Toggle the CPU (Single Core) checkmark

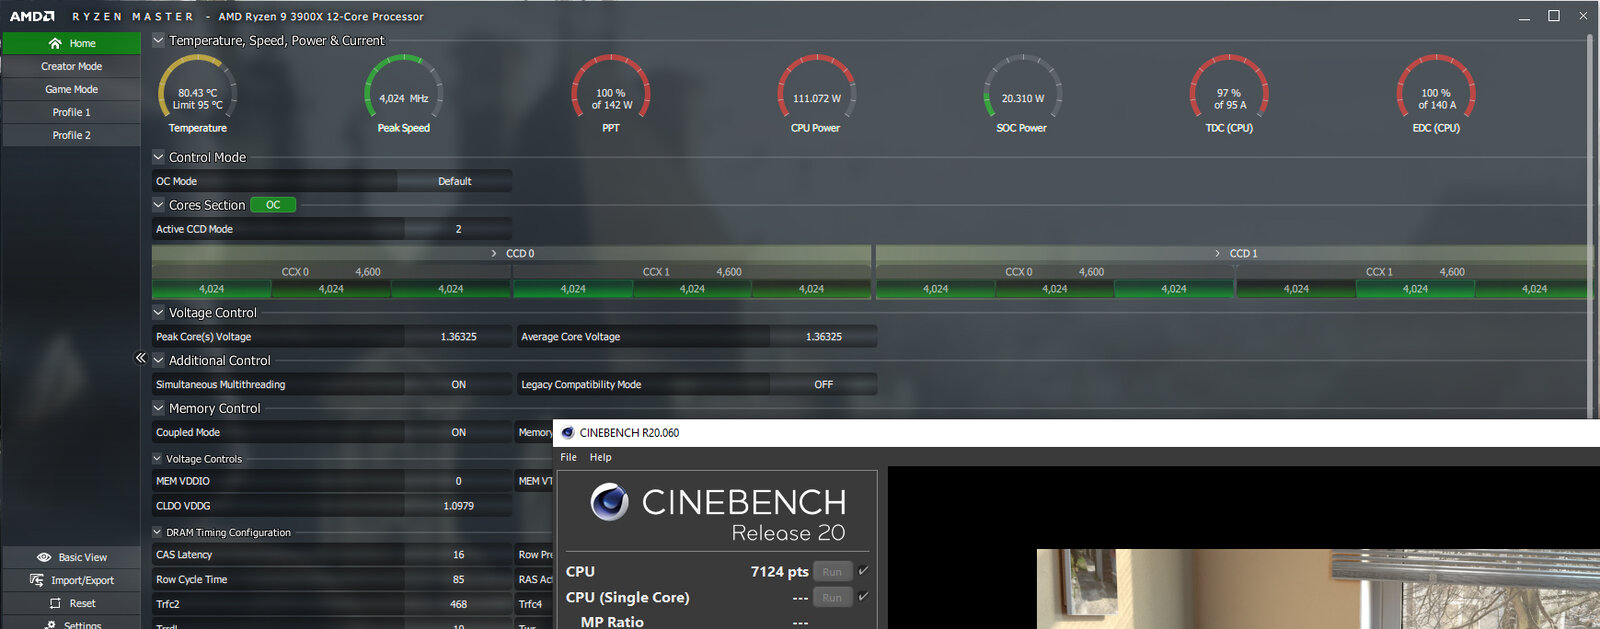pos(863,597)
